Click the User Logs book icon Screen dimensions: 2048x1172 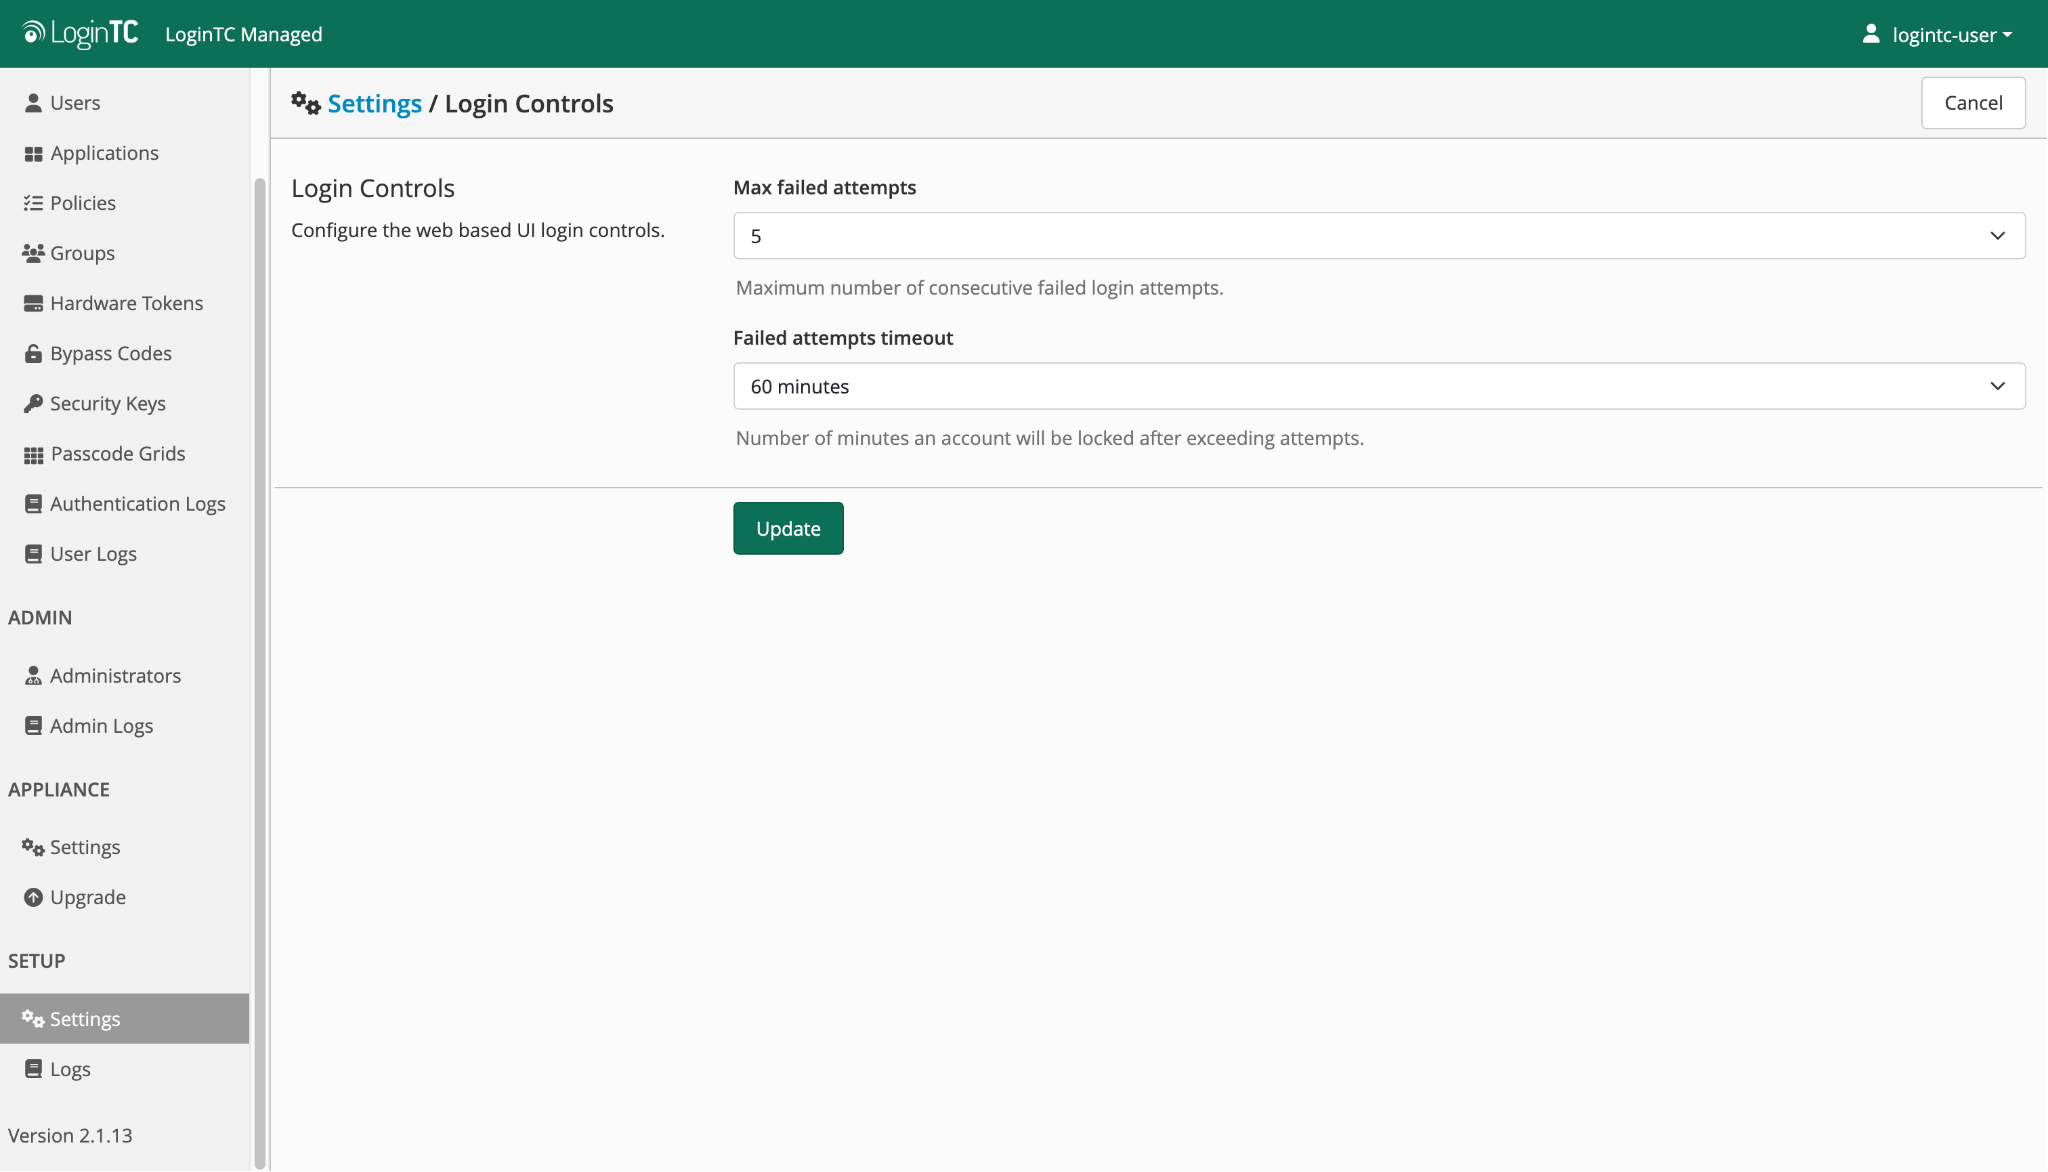[x=33, y=554]
